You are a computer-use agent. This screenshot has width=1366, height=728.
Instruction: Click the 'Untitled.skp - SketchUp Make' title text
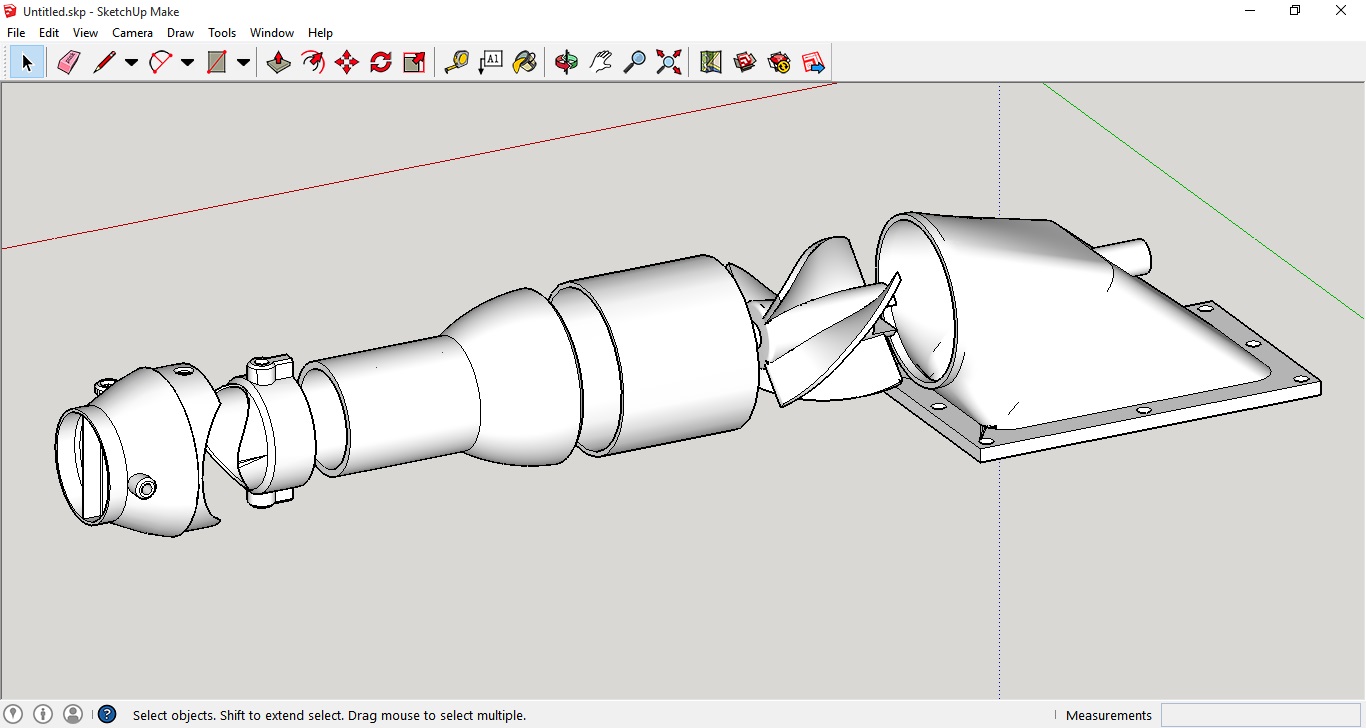point(101,11)
